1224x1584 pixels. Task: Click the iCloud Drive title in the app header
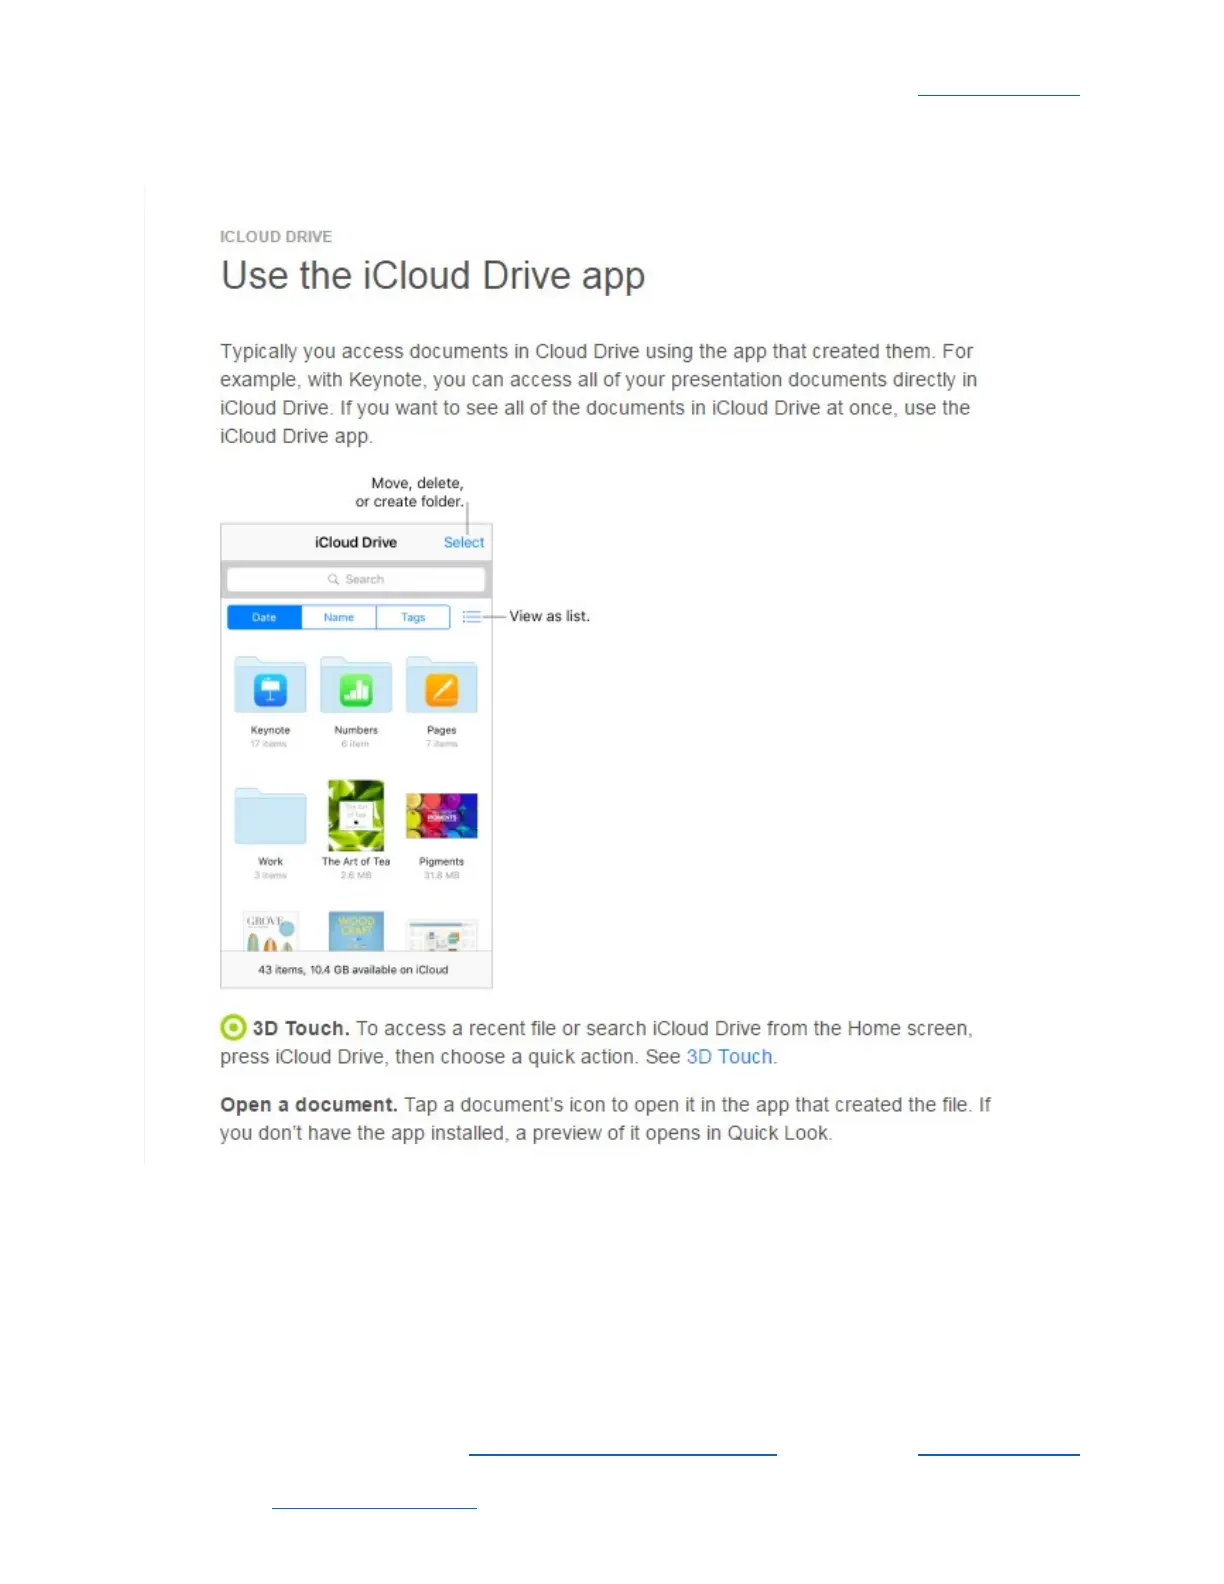point(356,542)
